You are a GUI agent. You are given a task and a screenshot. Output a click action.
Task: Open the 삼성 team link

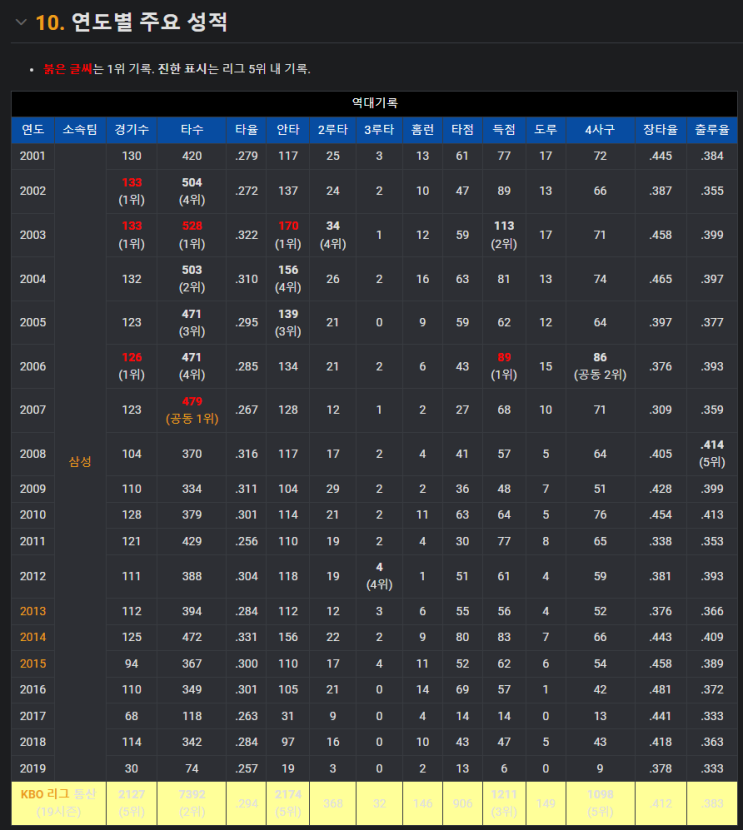pyautogui.click(x=80, y=462)
